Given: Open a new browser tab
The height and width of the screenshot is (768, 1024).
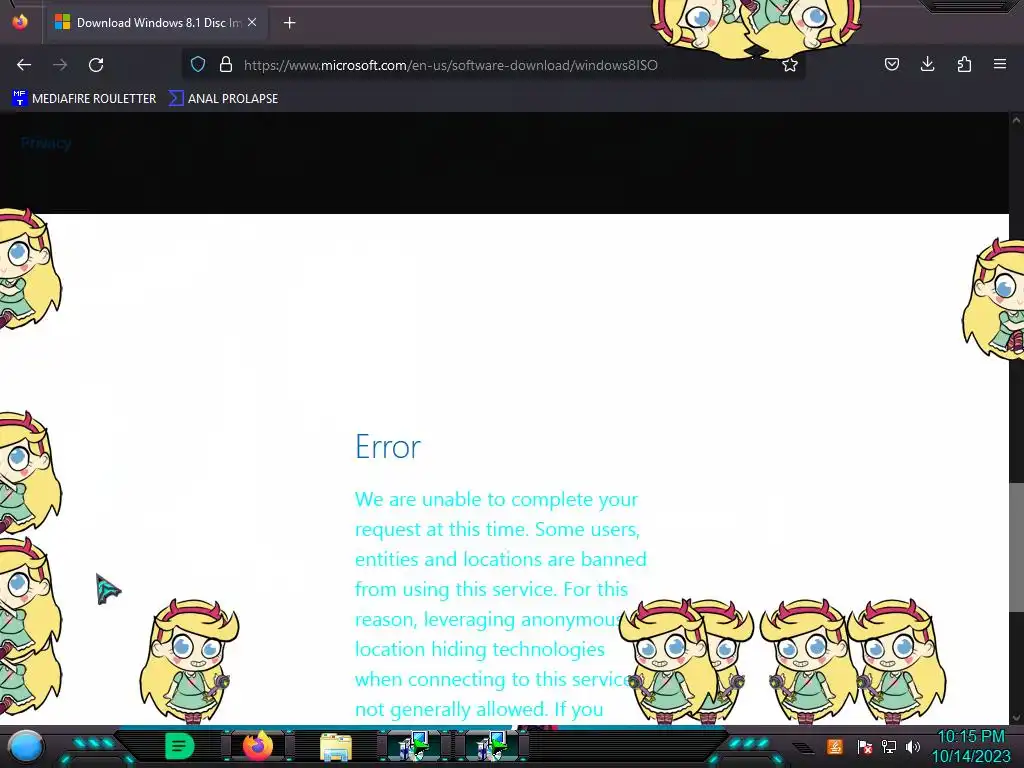Looking at the screenshot, I should (289, 23).
